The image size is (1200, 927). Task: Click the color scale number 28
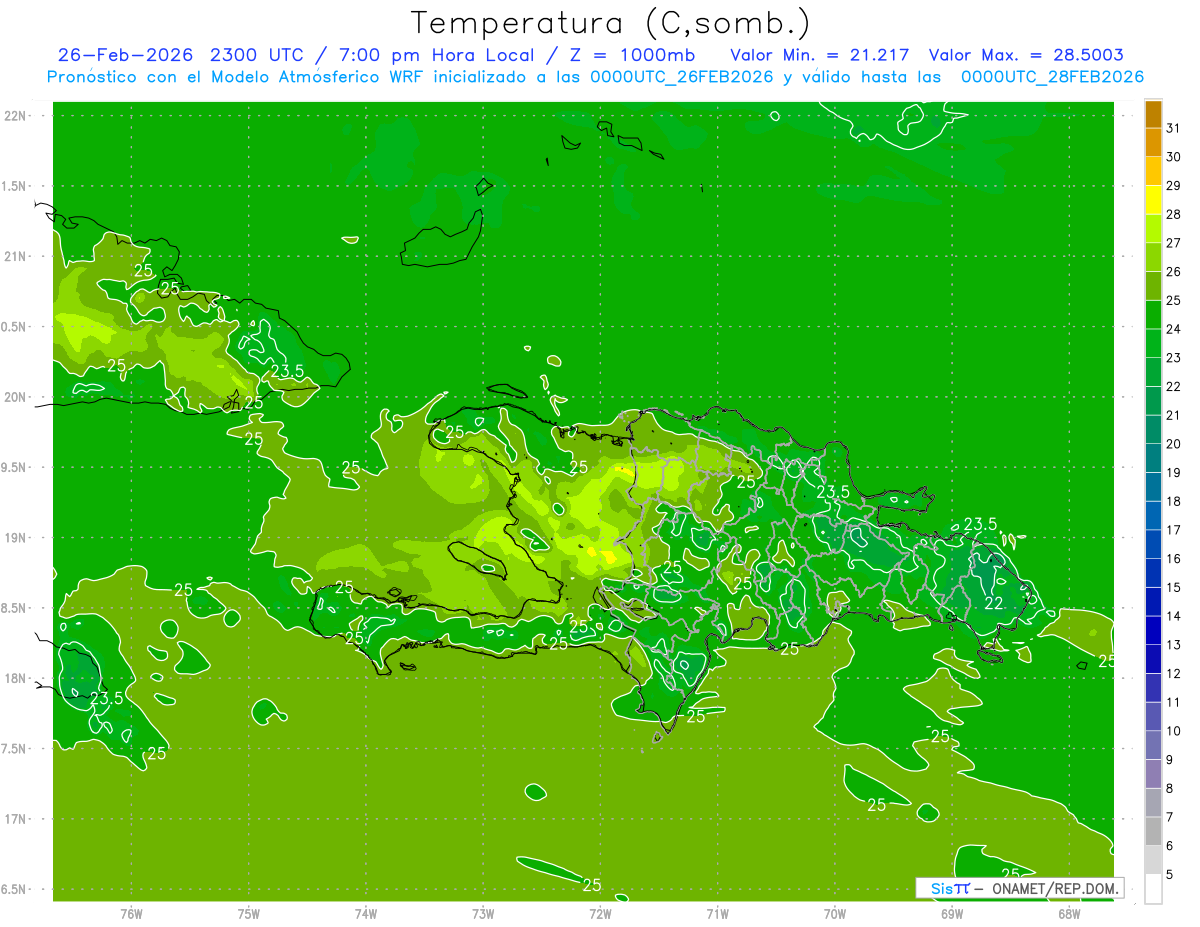click(1173, 215)
